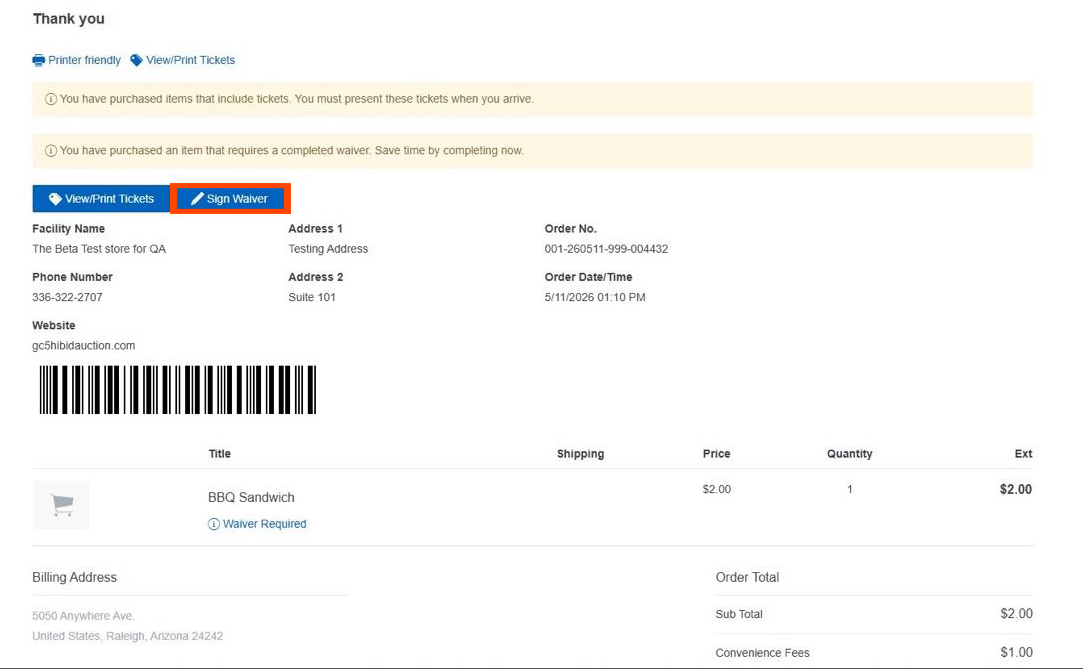The height and width of the screenshot is (669, 1083).
Task: Click the Sub Total label
Action: (739, 614)
